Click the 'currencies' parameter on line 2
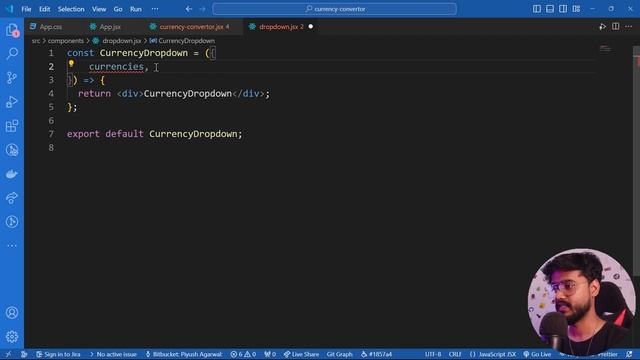Viewport: 640px width, 360px height. pos(116,67)
